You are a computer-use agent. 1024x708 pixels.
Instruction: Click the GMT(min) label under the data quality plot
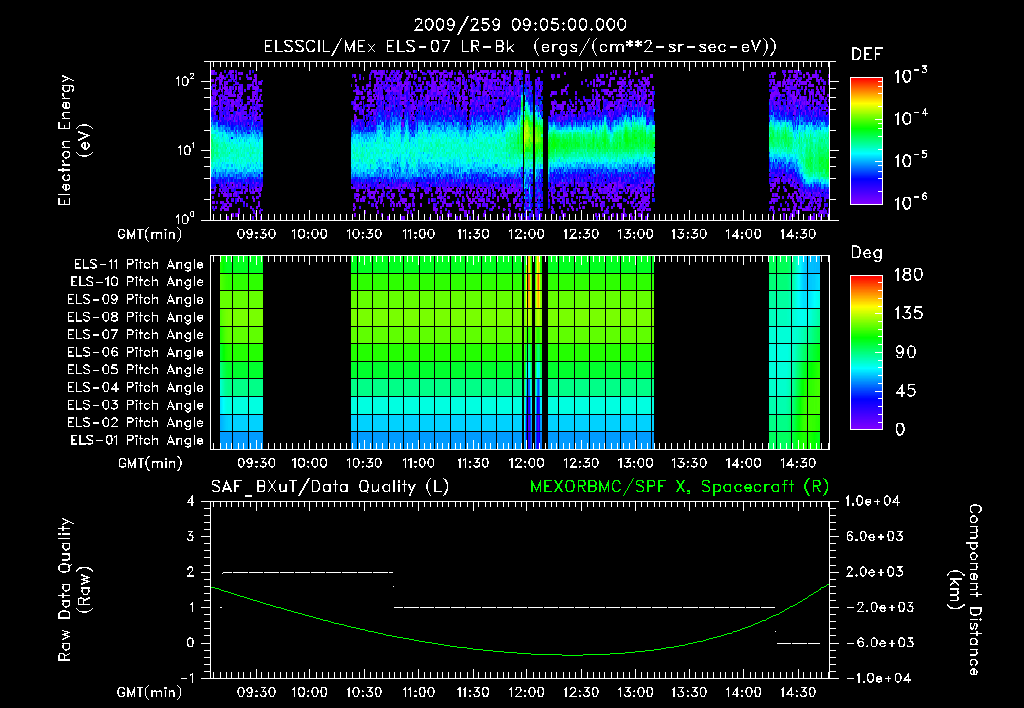tap(150, 692)
